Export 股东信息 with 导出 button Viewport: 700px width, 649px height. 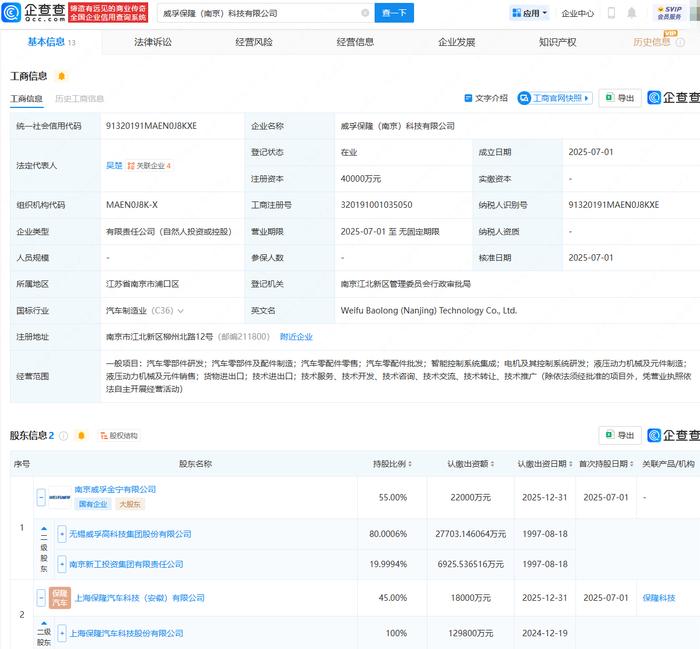coord(620,435)
